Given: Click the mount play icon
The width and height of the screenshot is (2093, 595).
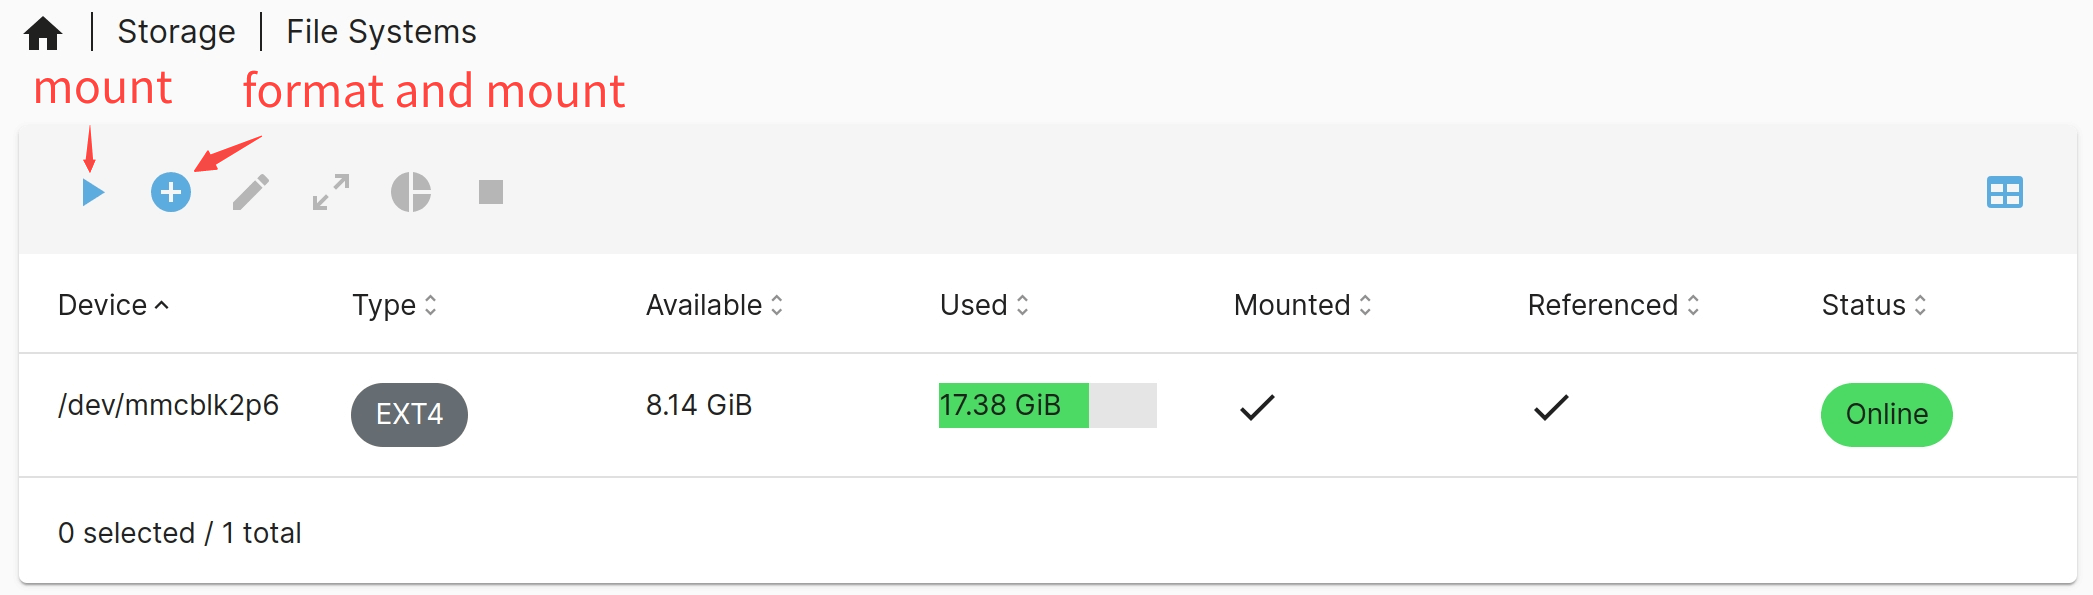Looking at the screenshot, I should (93, 192).
